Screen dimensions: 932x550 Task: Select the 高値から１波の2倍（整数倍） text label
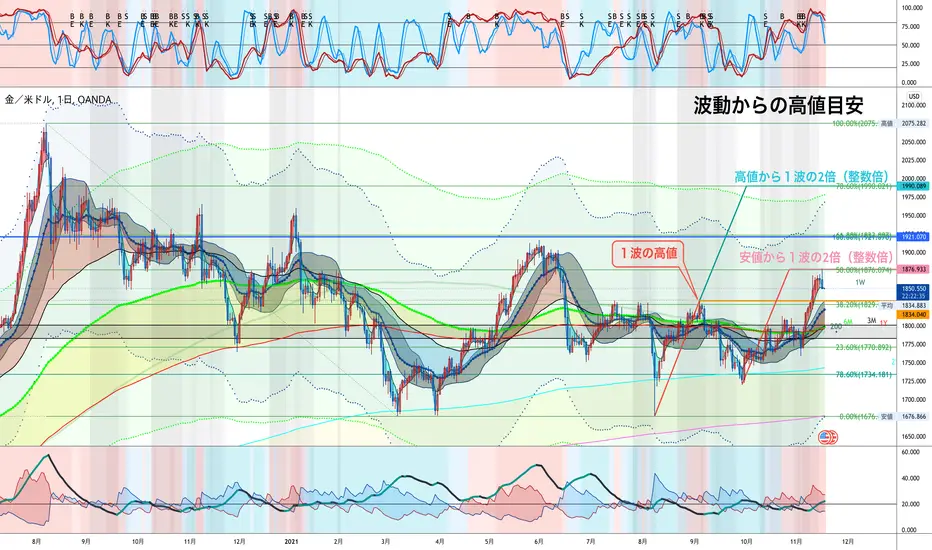click(x=812, y=177)
